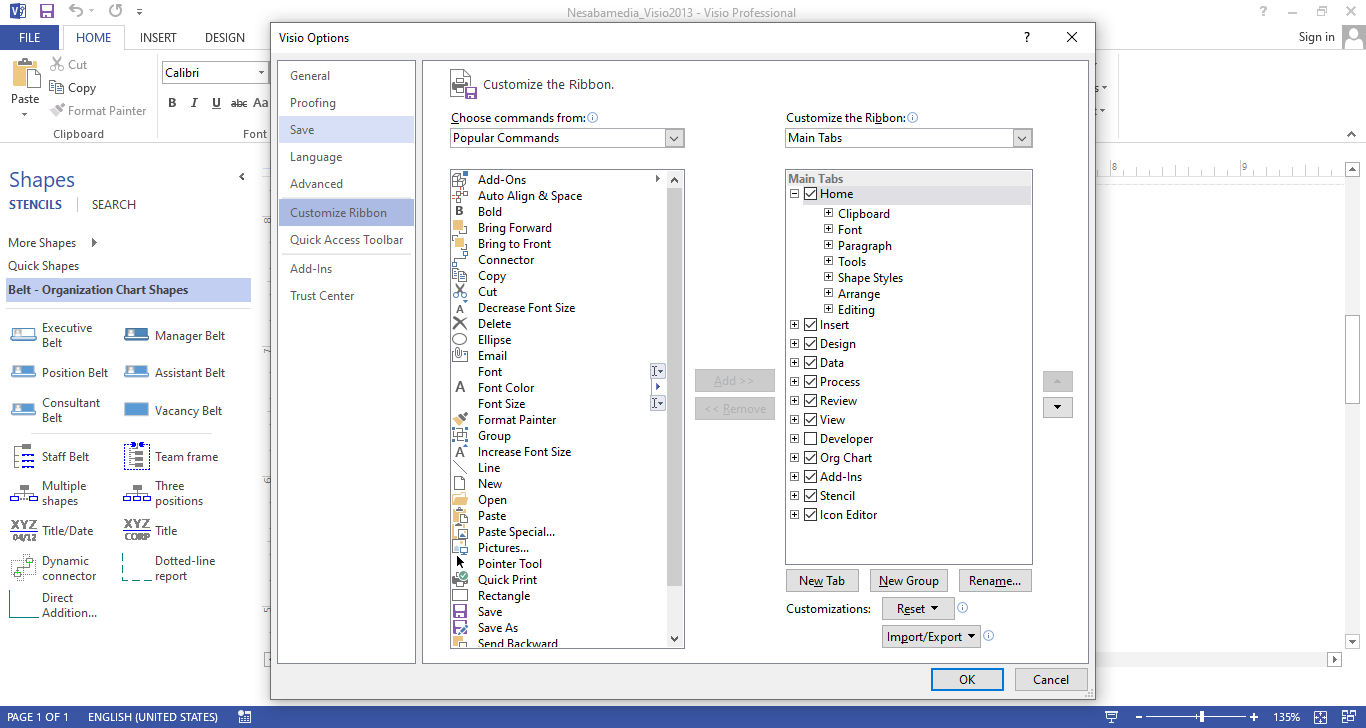Open the Trust Center options category
Screen dimensions: 1366x728
pos(322,296)
